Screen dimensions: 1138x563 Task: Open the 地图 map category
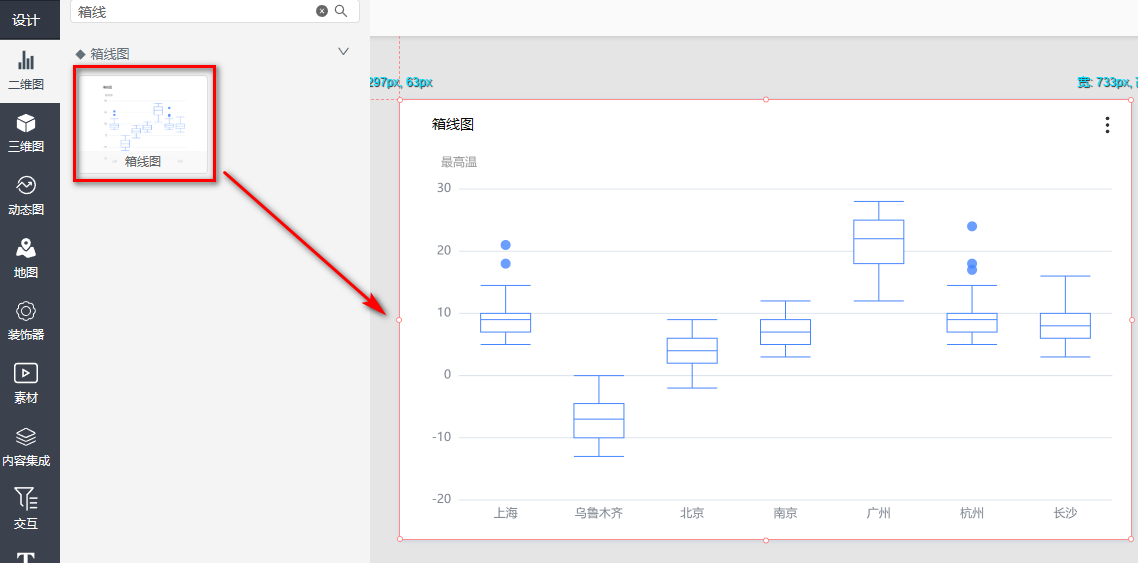pos(26,257)
